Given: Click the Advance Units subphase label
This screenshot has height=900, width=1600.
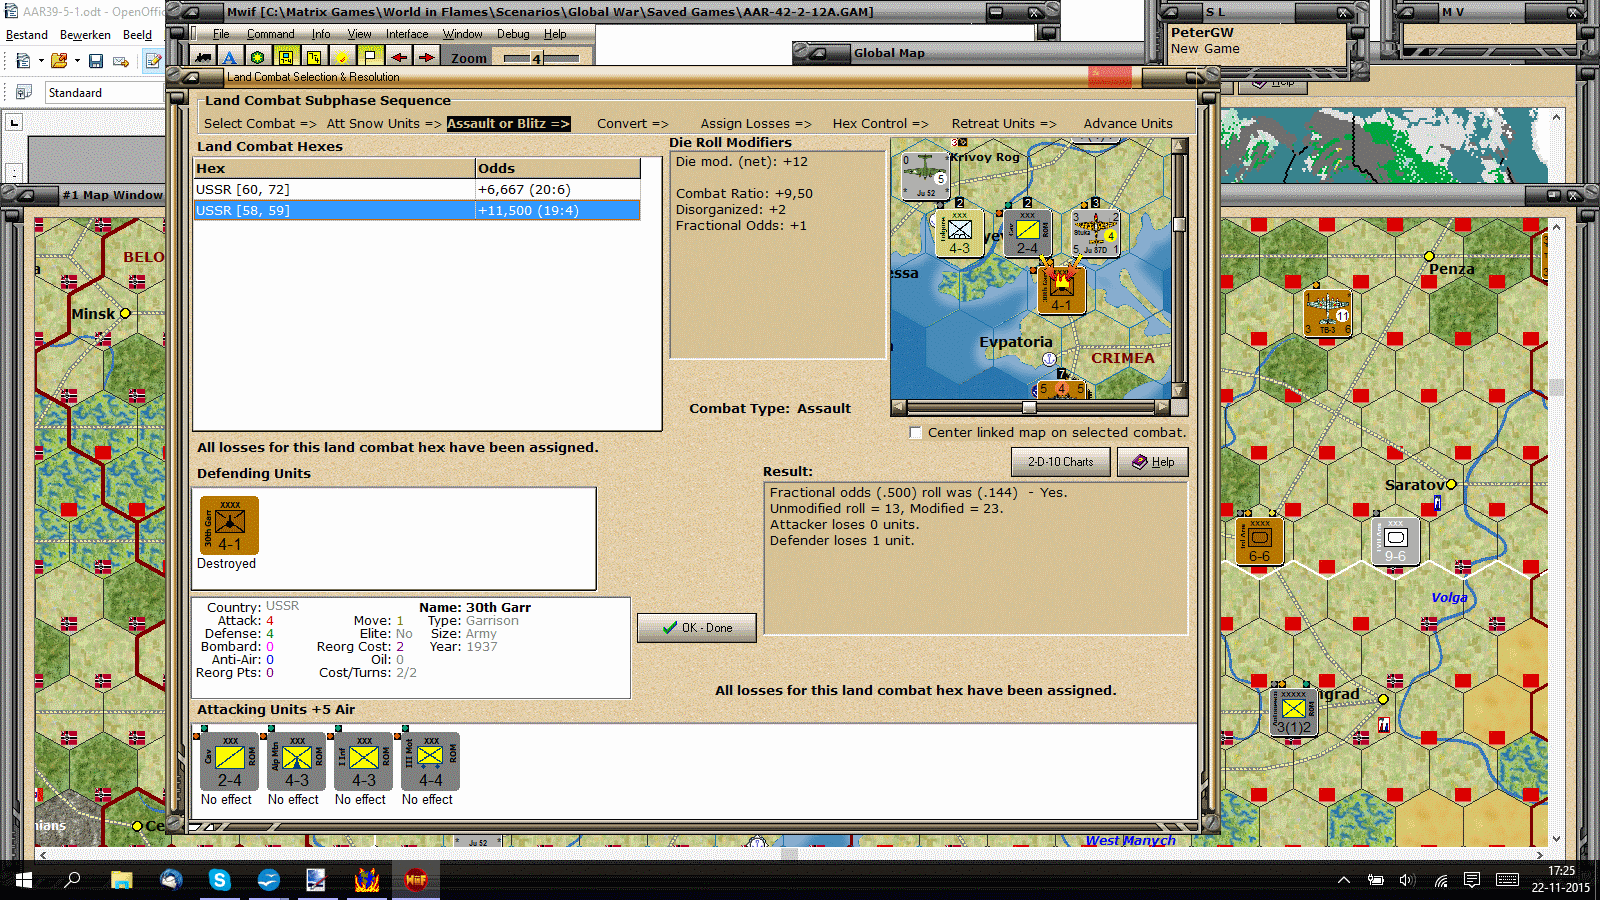Looking at the screenshot, I should (x=1128, y=124).
